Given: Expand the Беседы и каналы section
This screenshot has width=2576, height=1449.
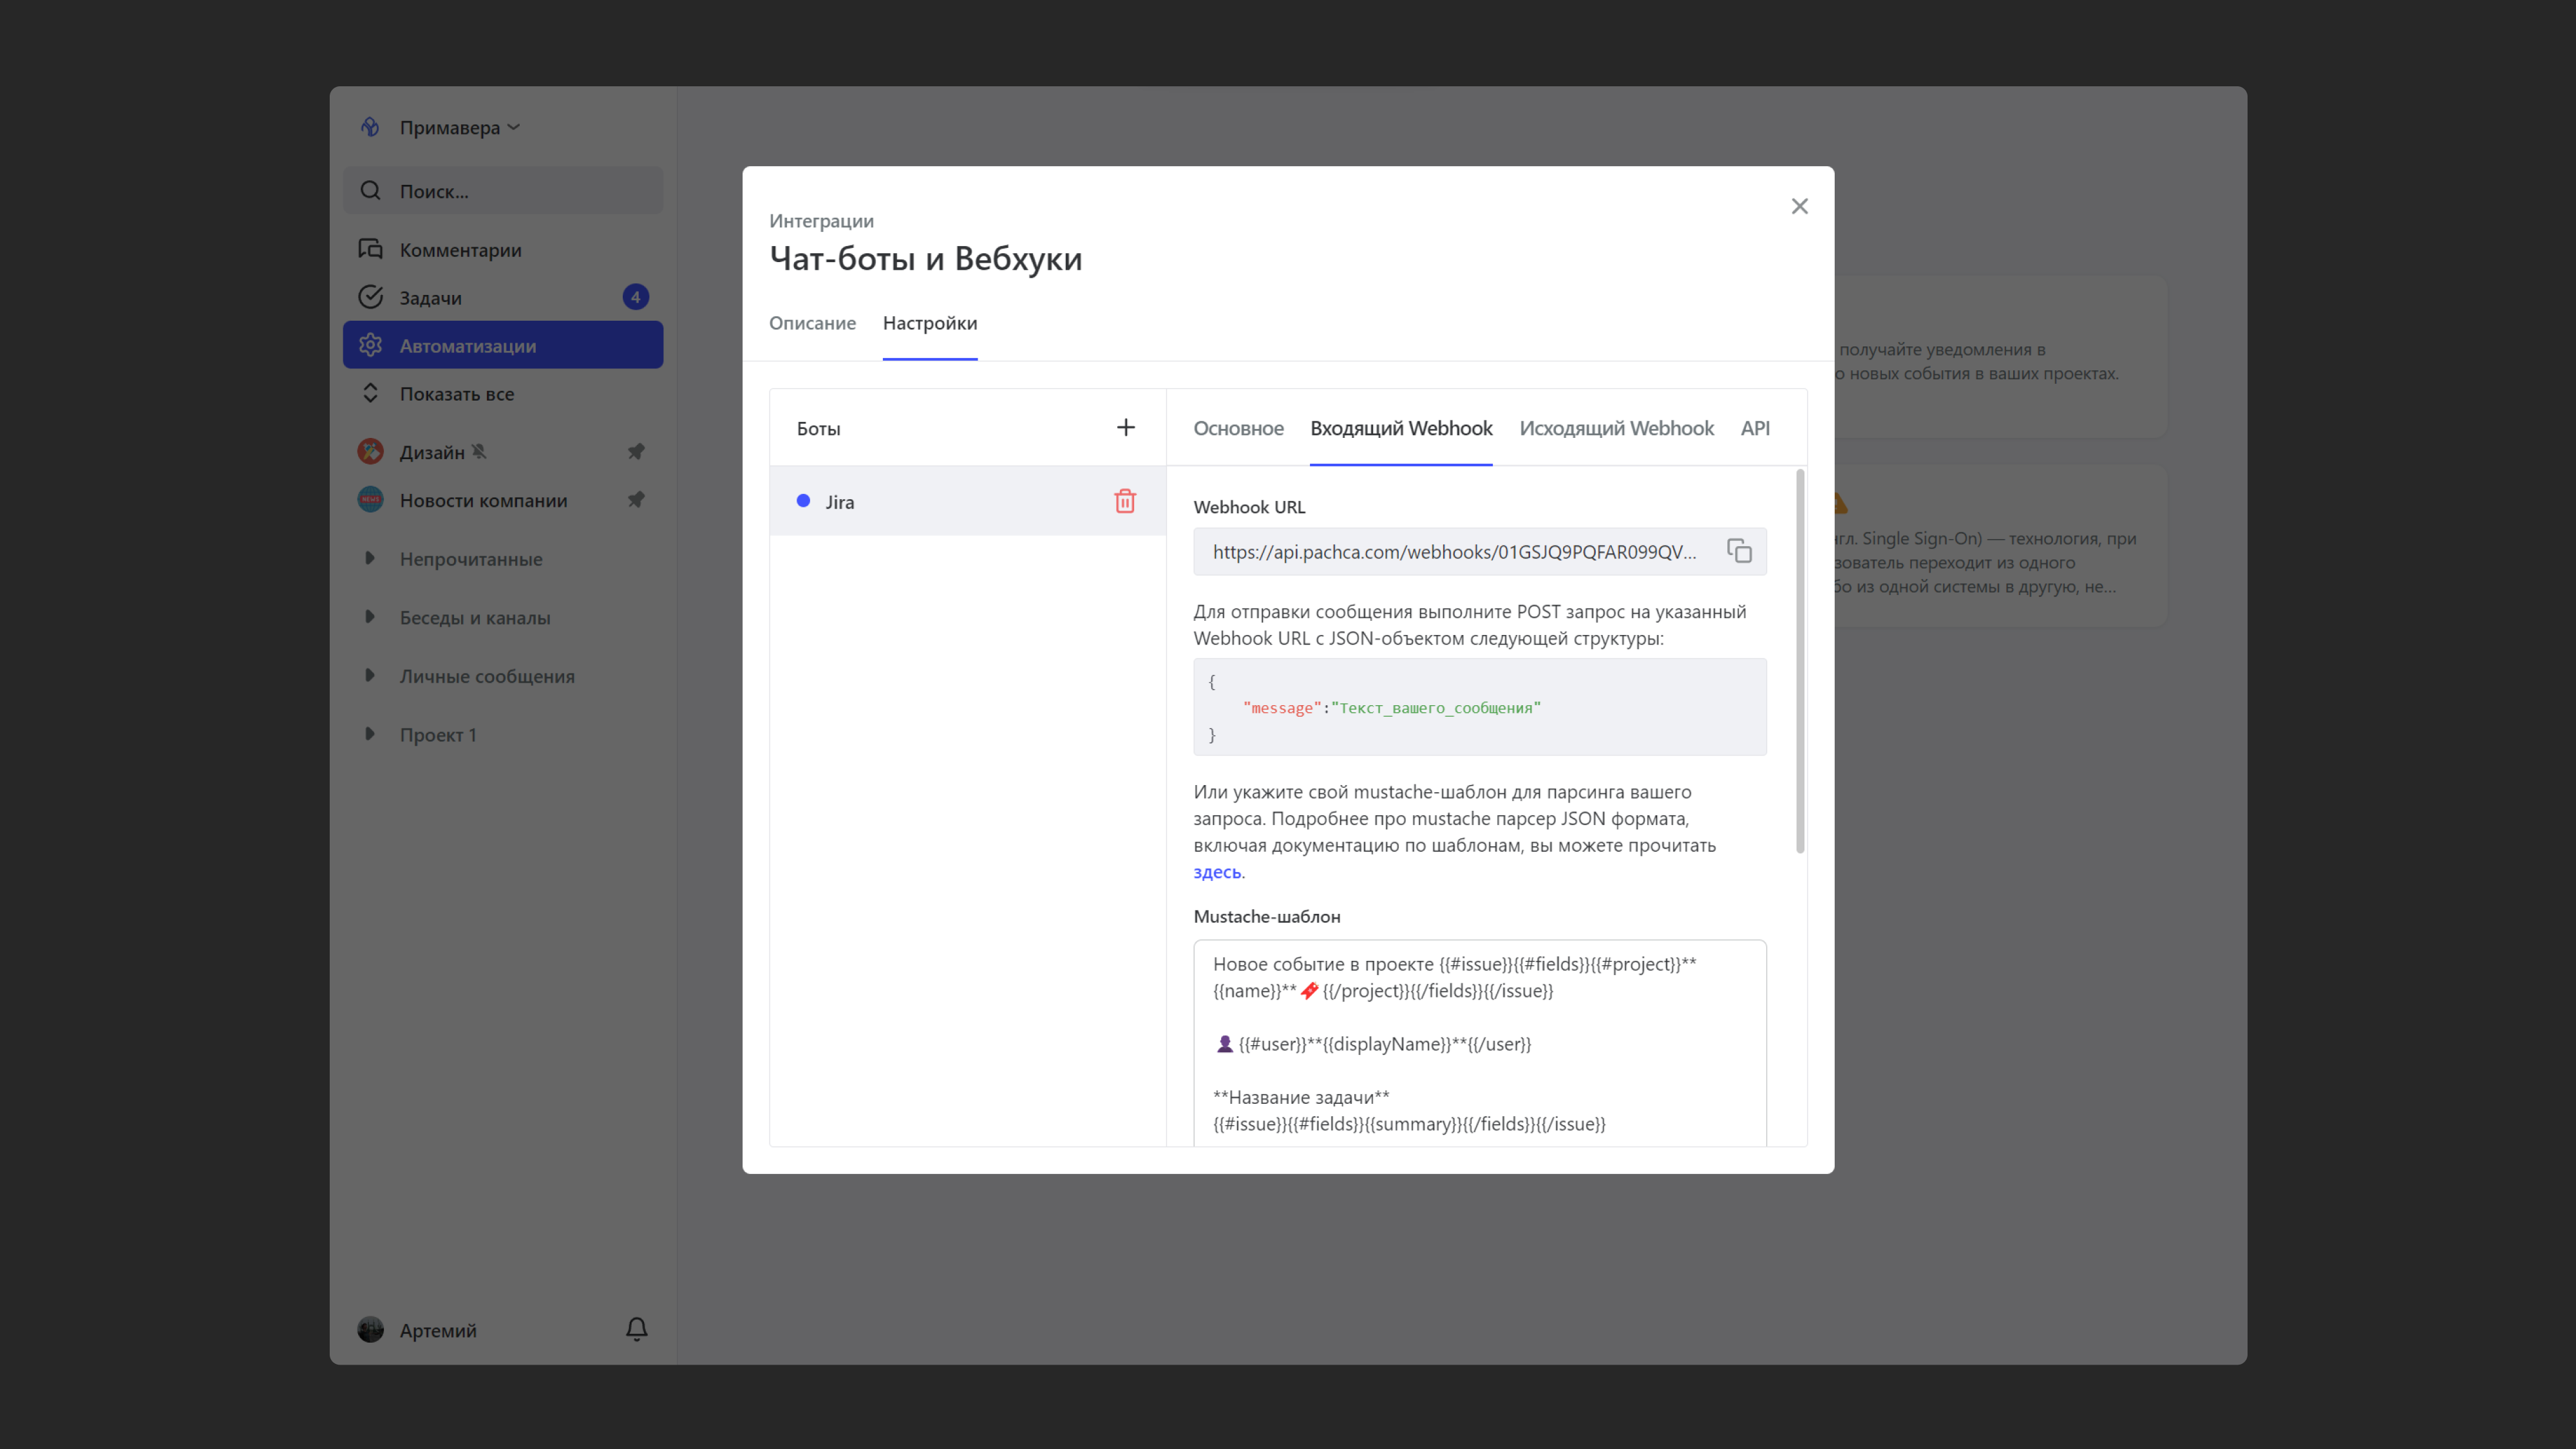Looking at the screenshot, I should 370,617.
